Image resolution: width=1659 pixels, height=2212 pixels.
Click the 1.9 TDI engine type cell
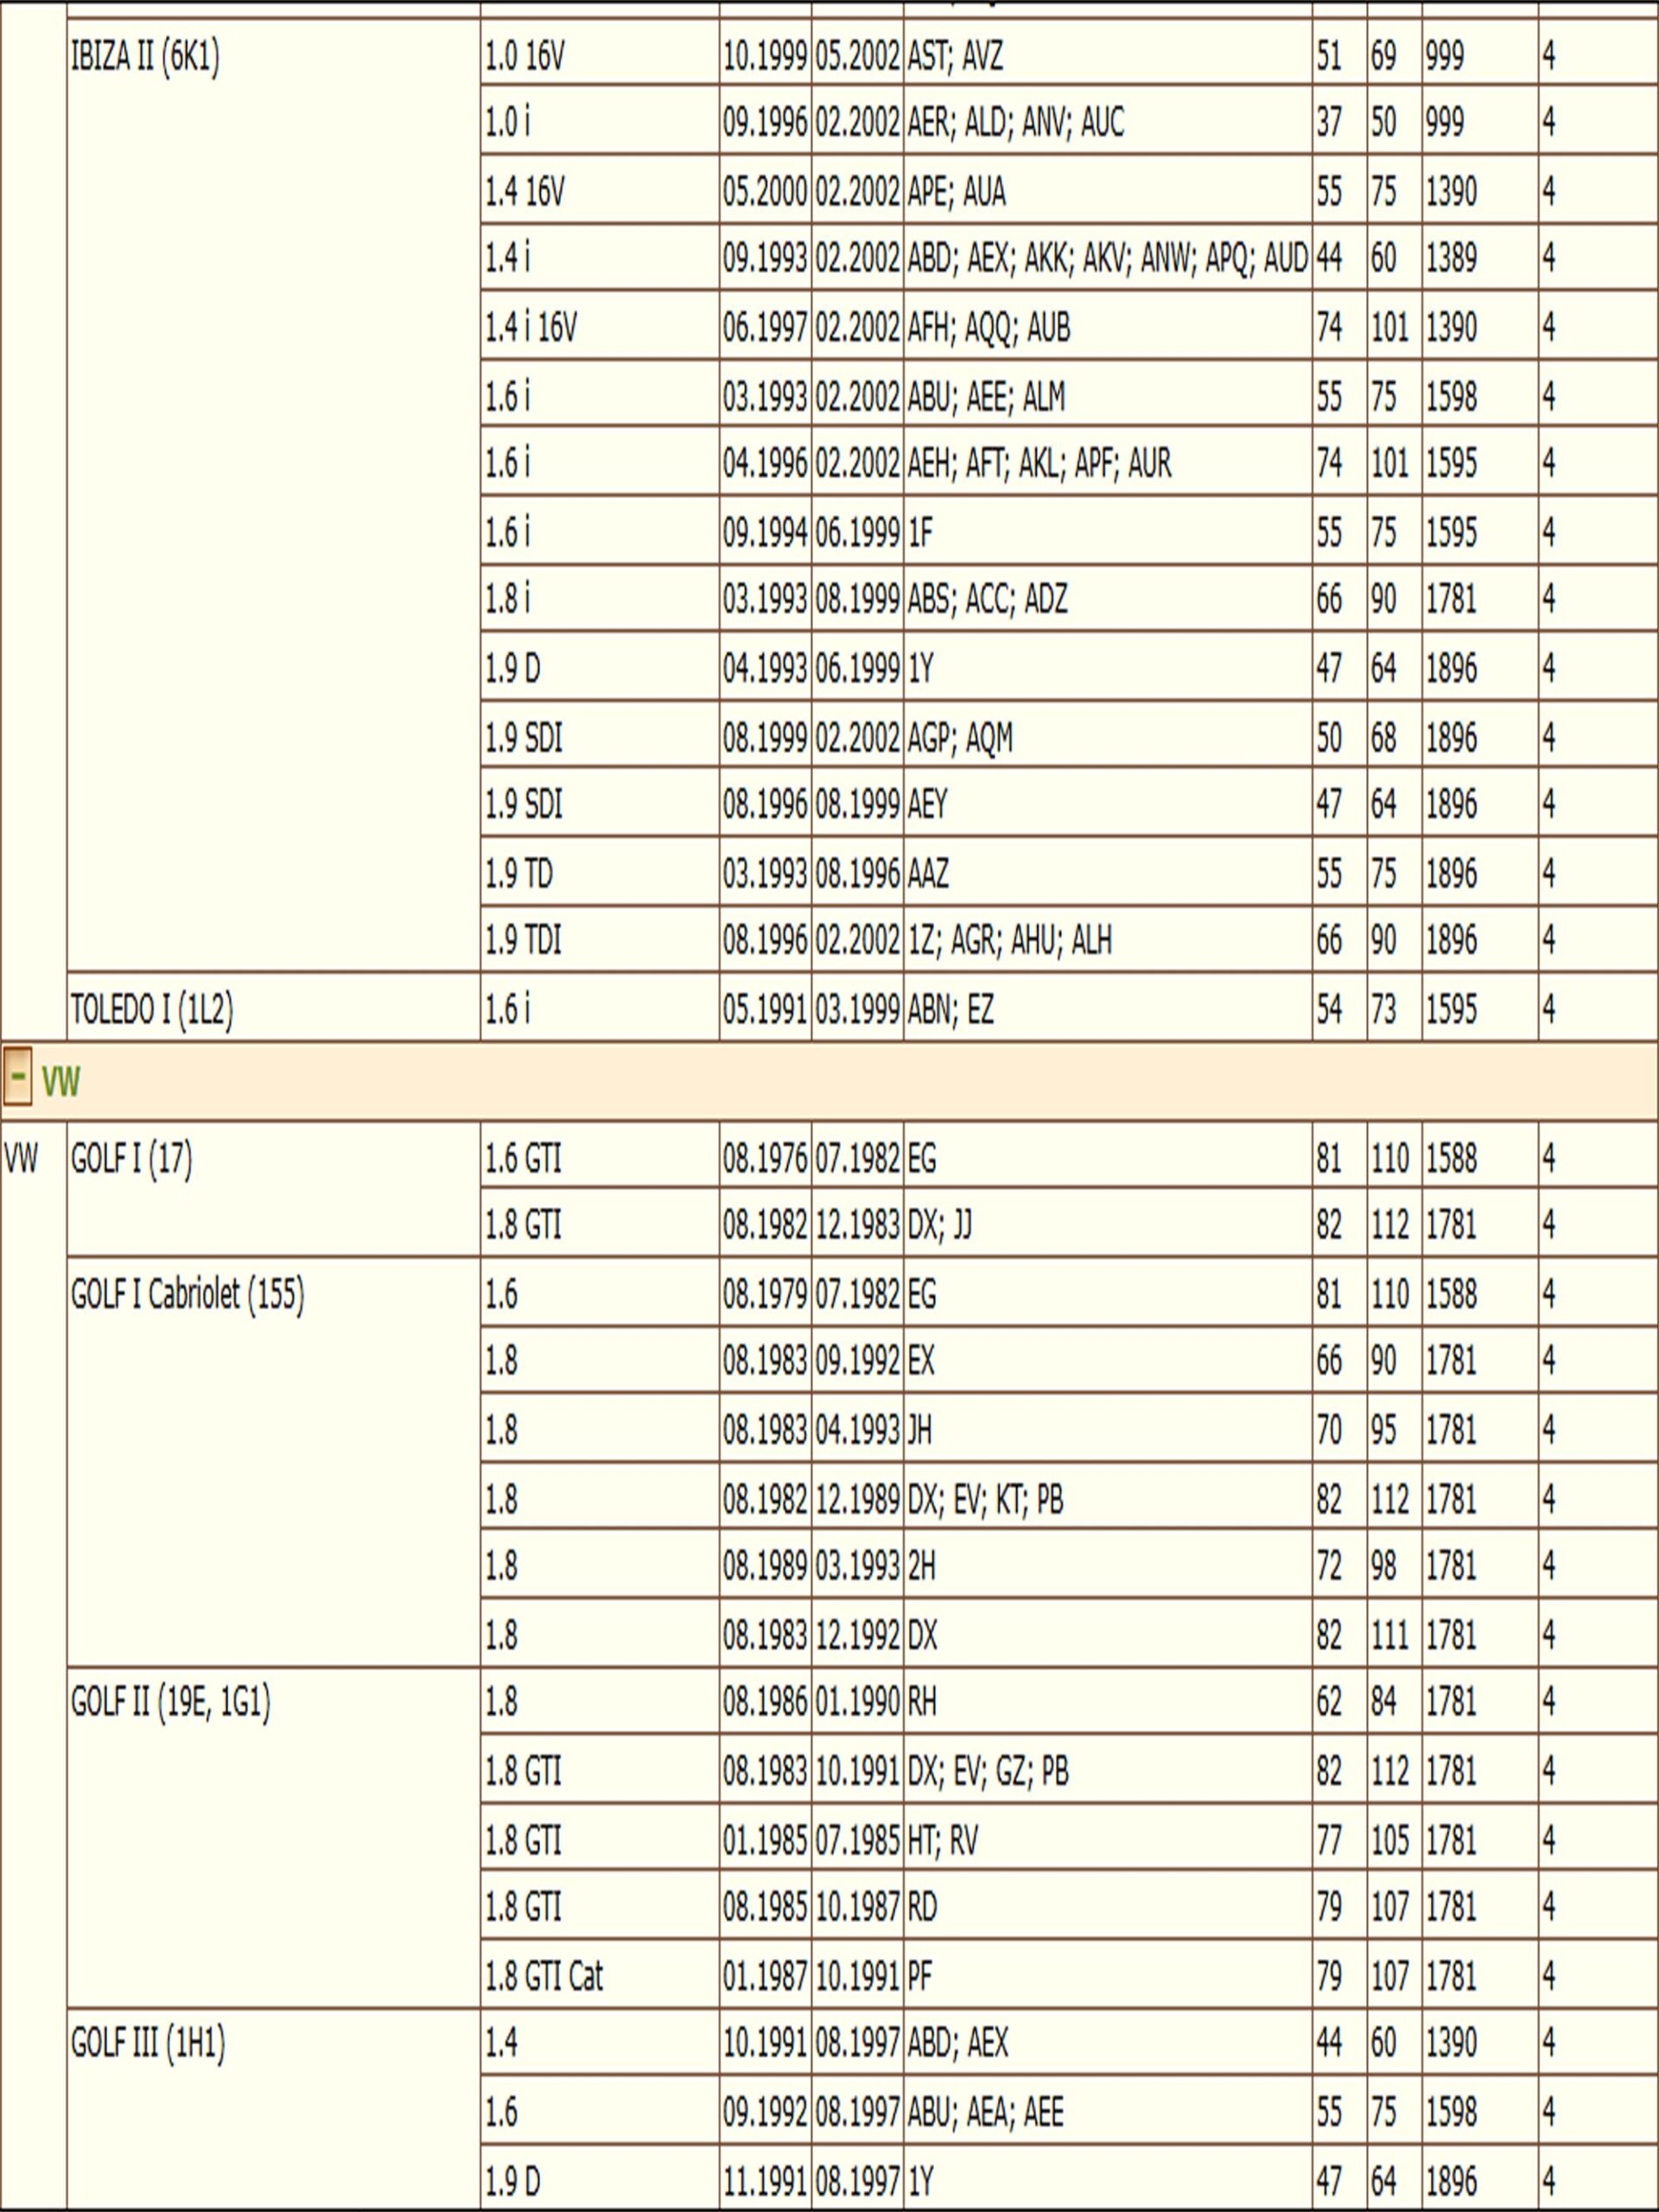(523, 940)
